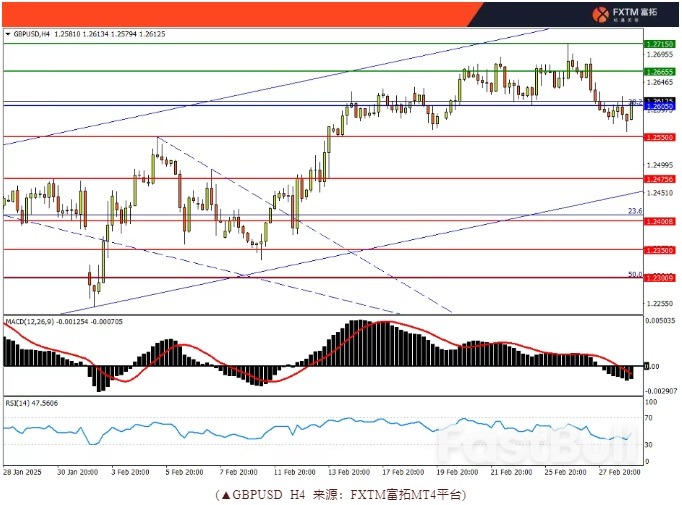The image size is (682, 505).
Task: Click the 13 Feb 20:00 time axis label
Action: tap(348, 470)
